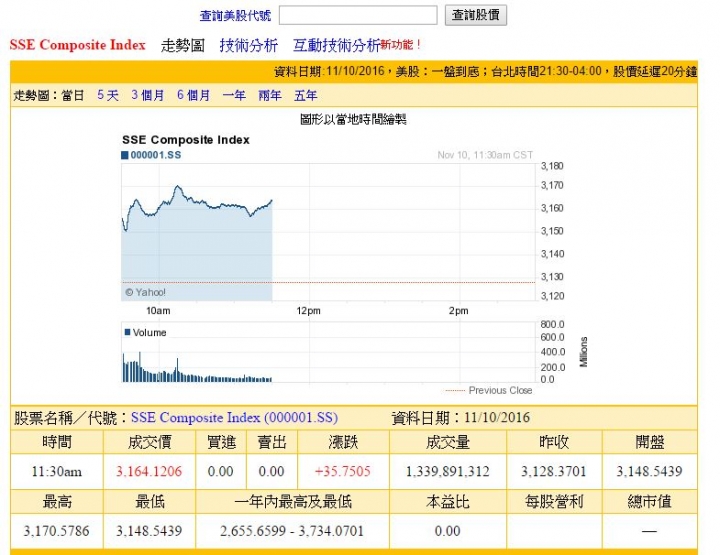Screen dimensions: 720x555
Task: Select the 兩年 chart range
Action: [270, 95]
